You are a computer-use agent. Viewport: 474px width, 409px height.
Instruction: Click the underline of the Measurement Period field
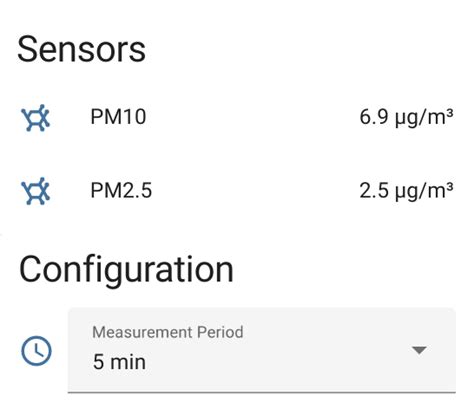click(262, 392)
